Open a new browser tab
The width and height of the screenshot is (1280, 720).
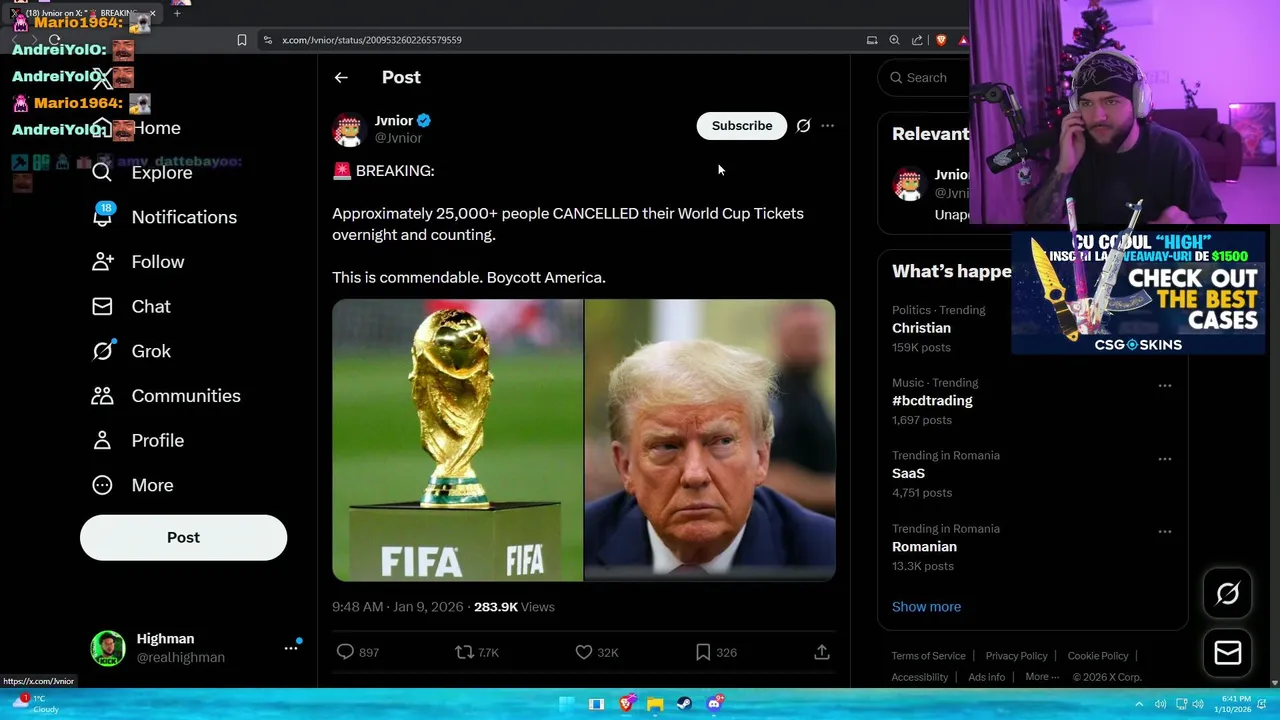(x=177, y=13)
